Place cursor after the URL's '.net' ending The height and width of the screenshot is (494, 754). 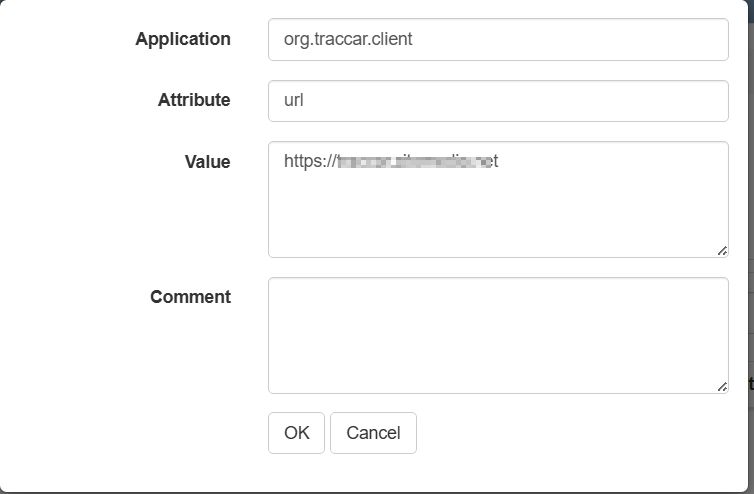tap(499, 161)
